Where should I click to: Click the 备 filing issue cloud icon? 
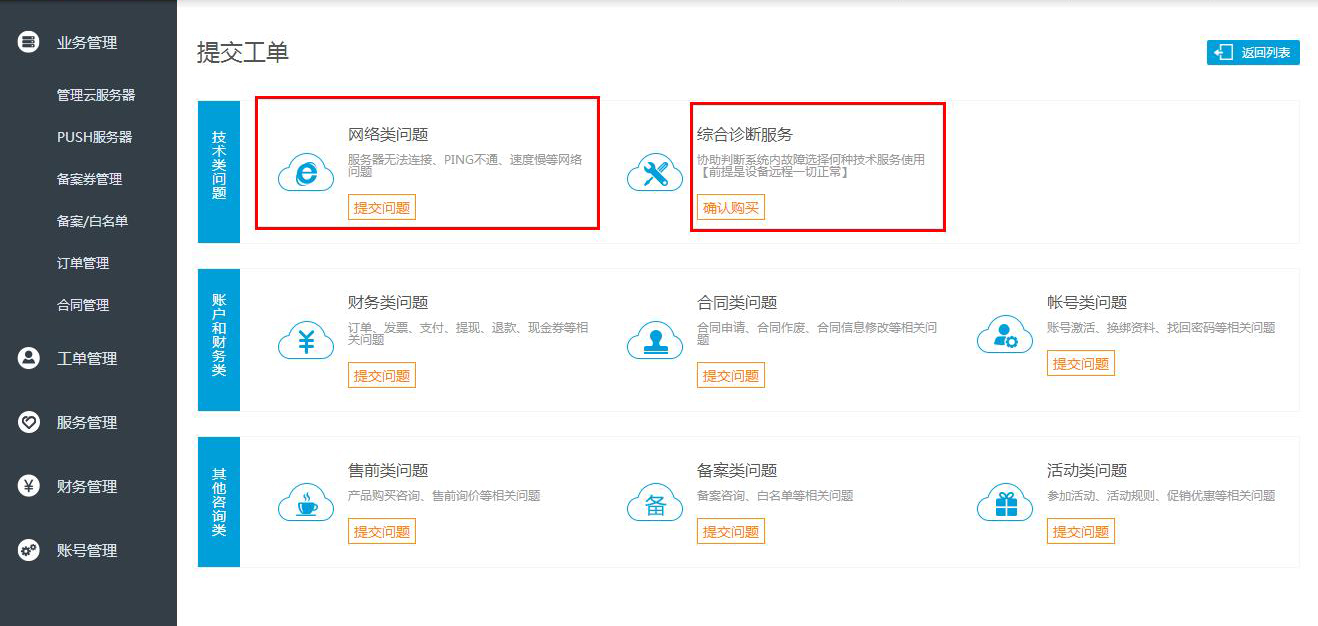click(x=655, y=504)
